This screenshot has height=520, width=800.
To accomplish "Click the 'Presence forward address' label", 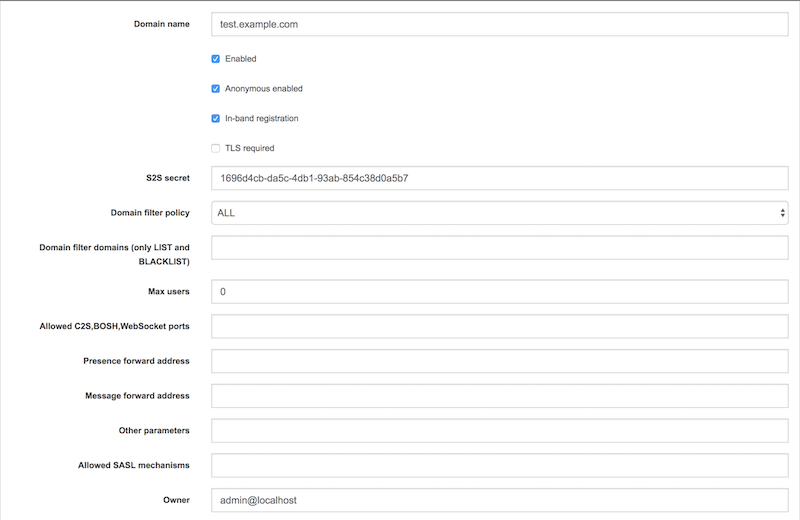I will coord(136,361).
